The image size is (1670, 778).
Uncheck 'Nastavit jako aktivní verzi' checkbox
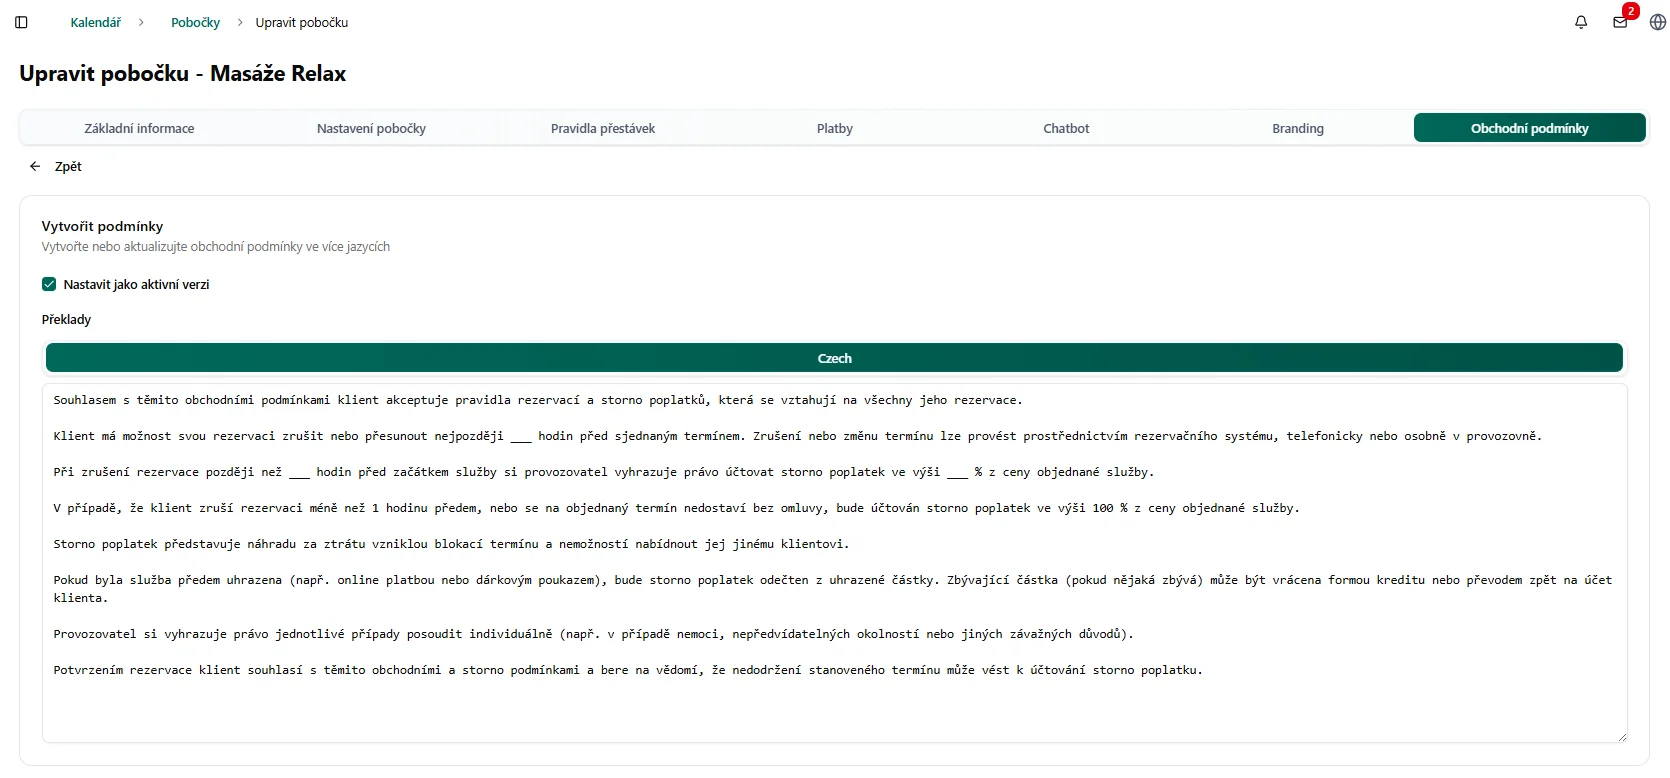point(49,284)
